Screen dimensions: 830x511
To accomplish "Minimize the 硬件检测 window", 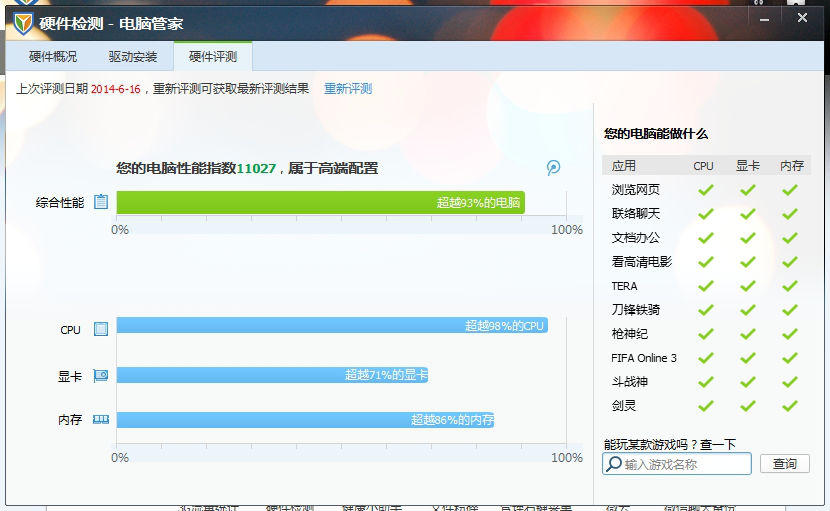I will [x=764, y=20].
